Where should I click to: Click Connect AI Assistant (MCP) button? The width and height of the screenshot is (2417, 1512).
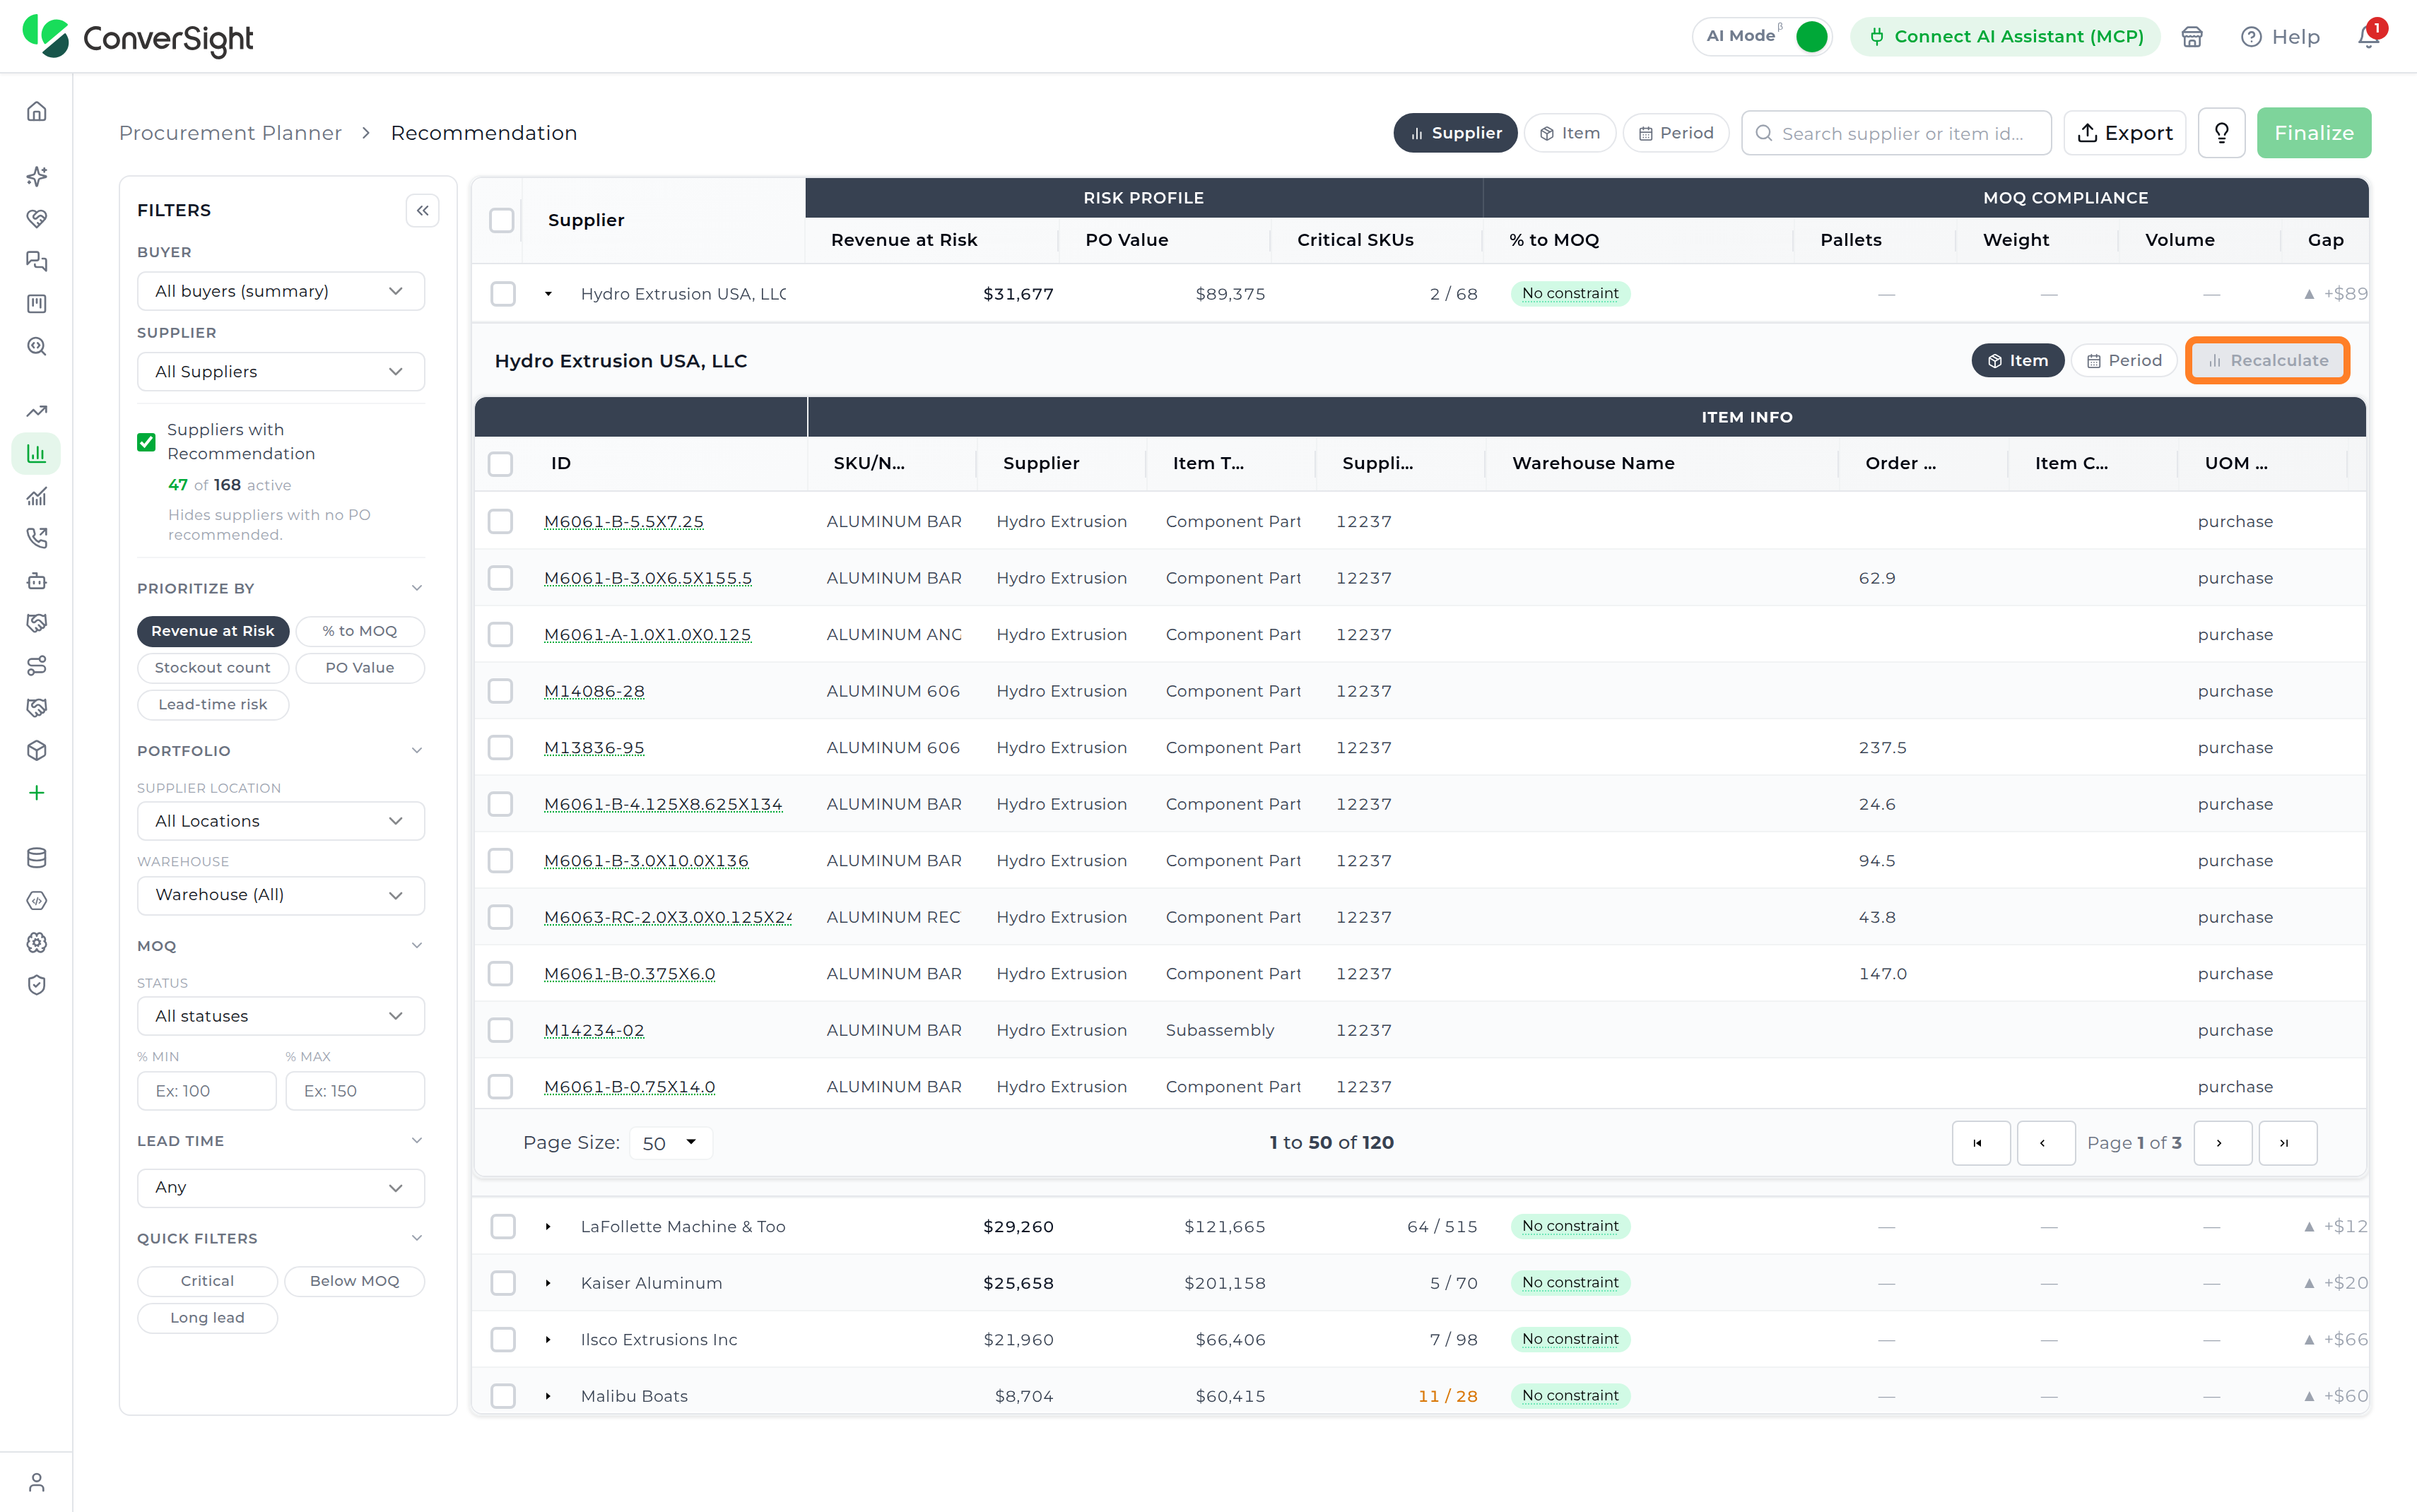[x=2005, y=37]
